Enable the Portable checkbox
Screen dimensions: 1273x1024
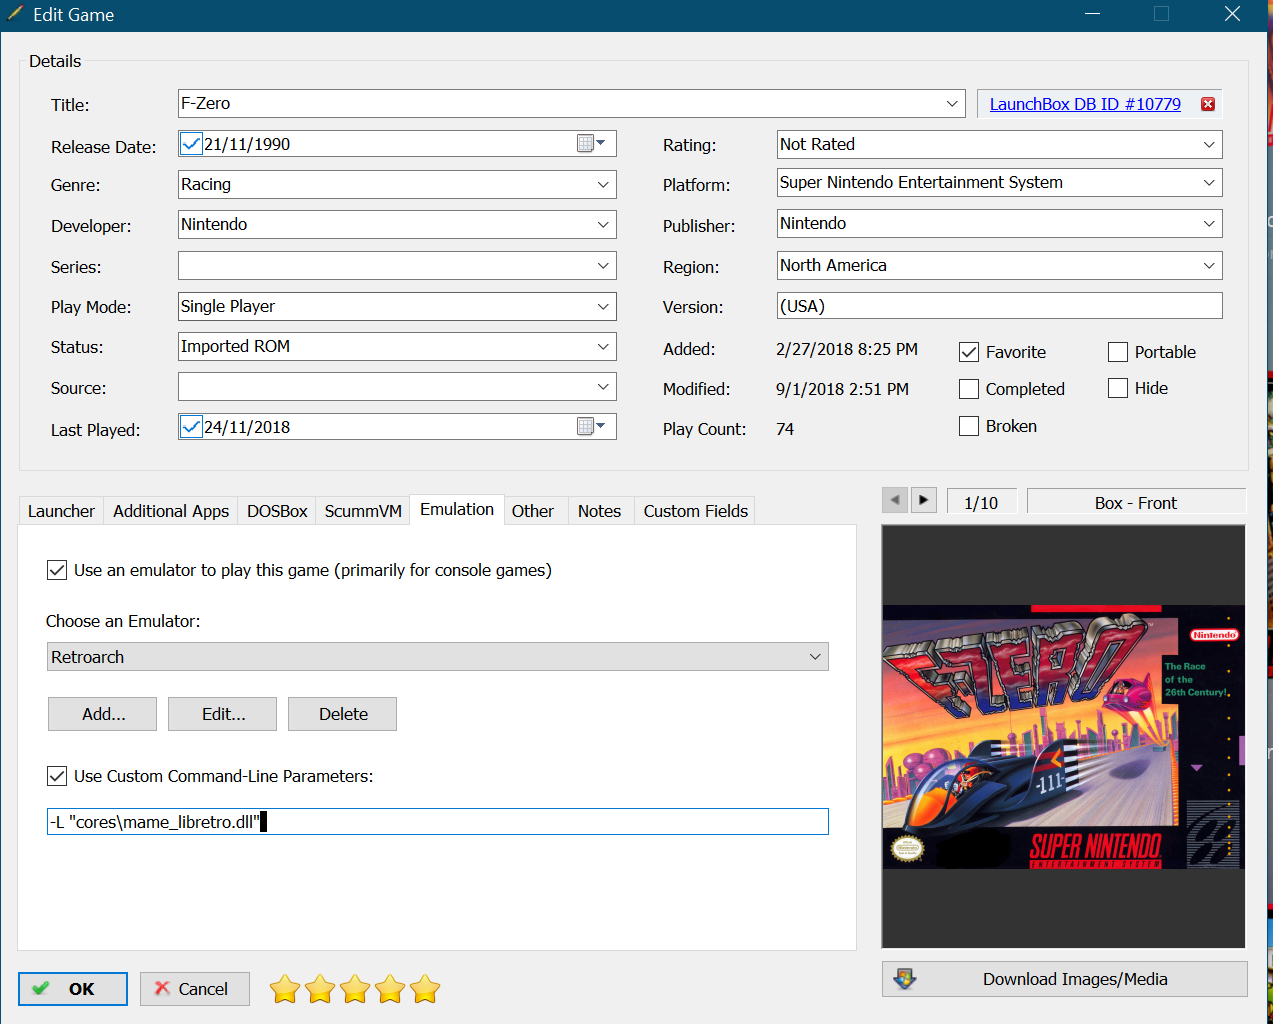1118,352
